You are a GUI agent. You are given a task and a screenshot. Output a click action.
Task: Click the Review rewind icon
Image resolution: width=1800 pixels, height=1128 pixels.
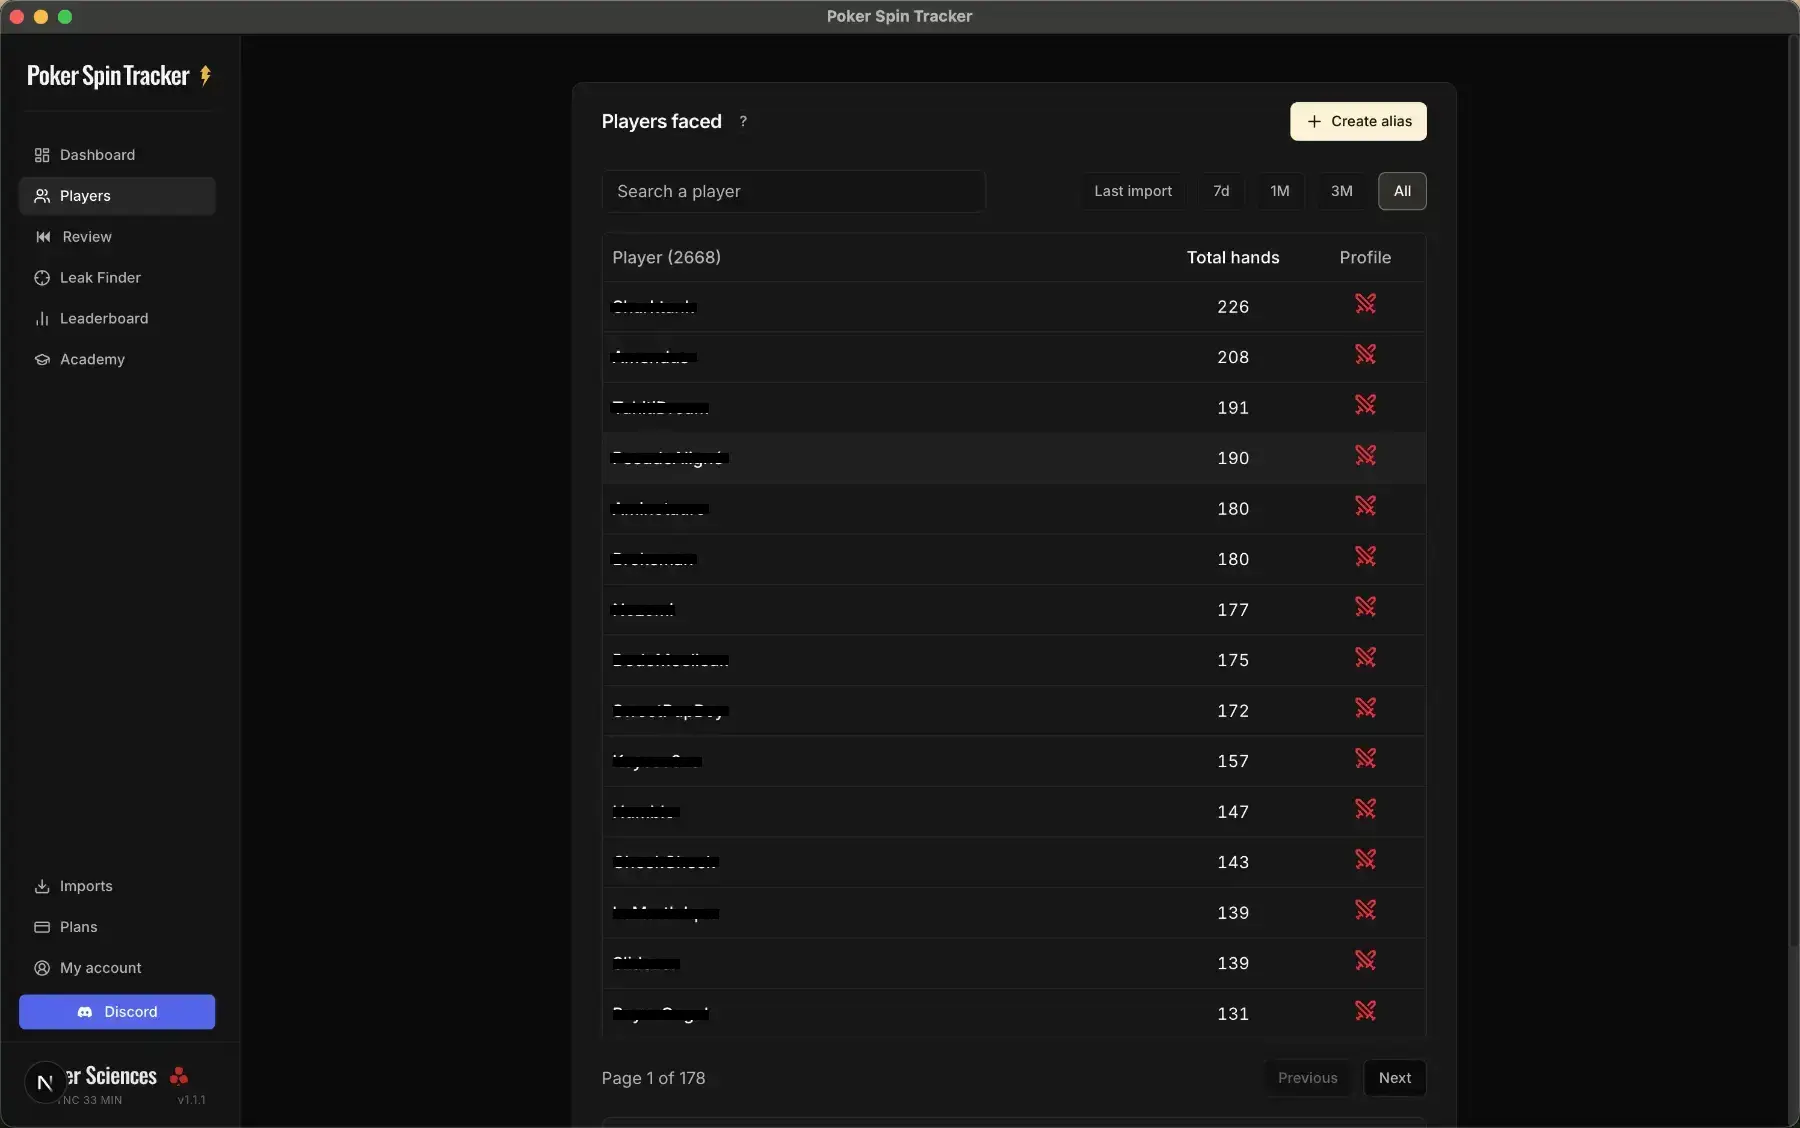click(42, 237)
